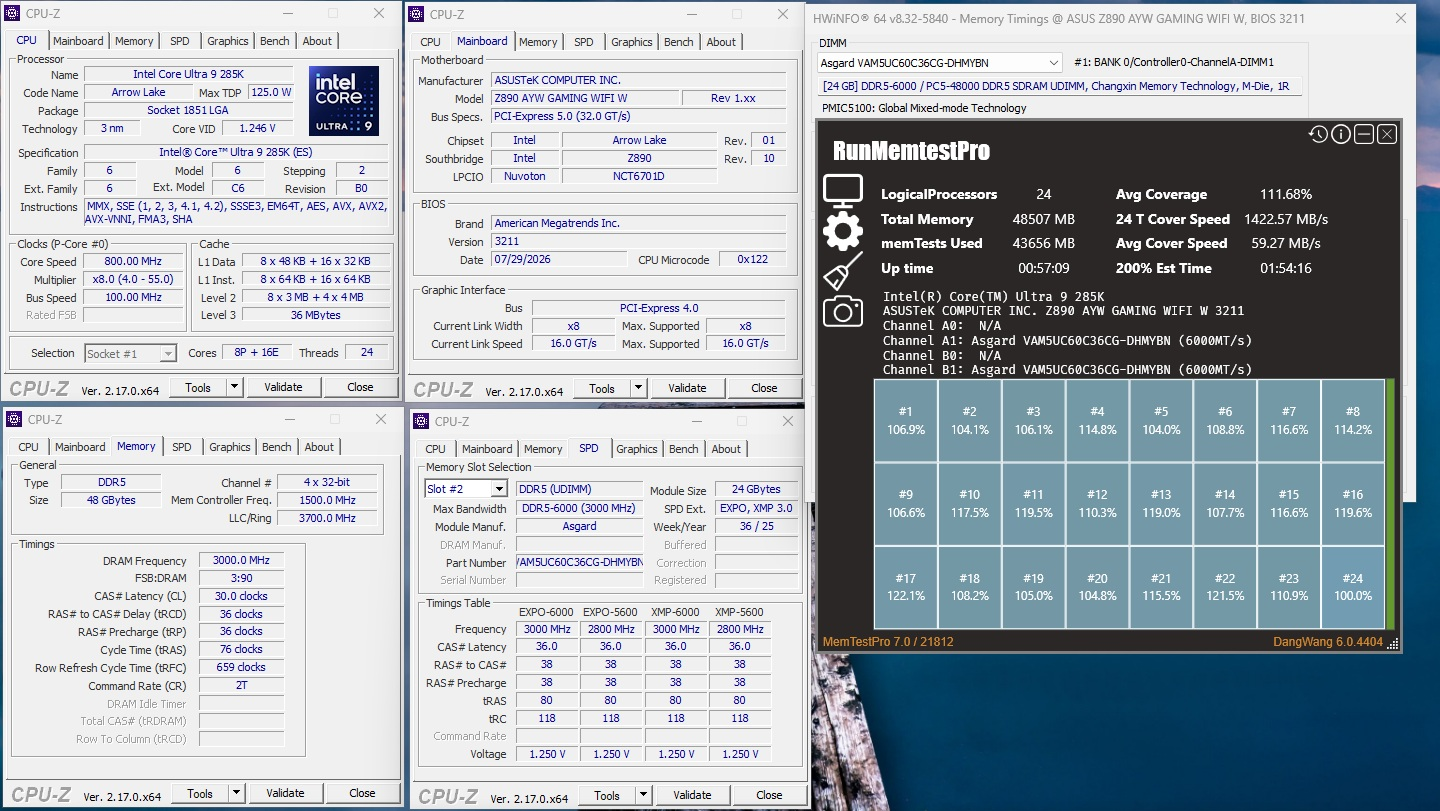Click Tools button in CPU-Z SPD slot window
1440x811 pixels.
(607, 795)
